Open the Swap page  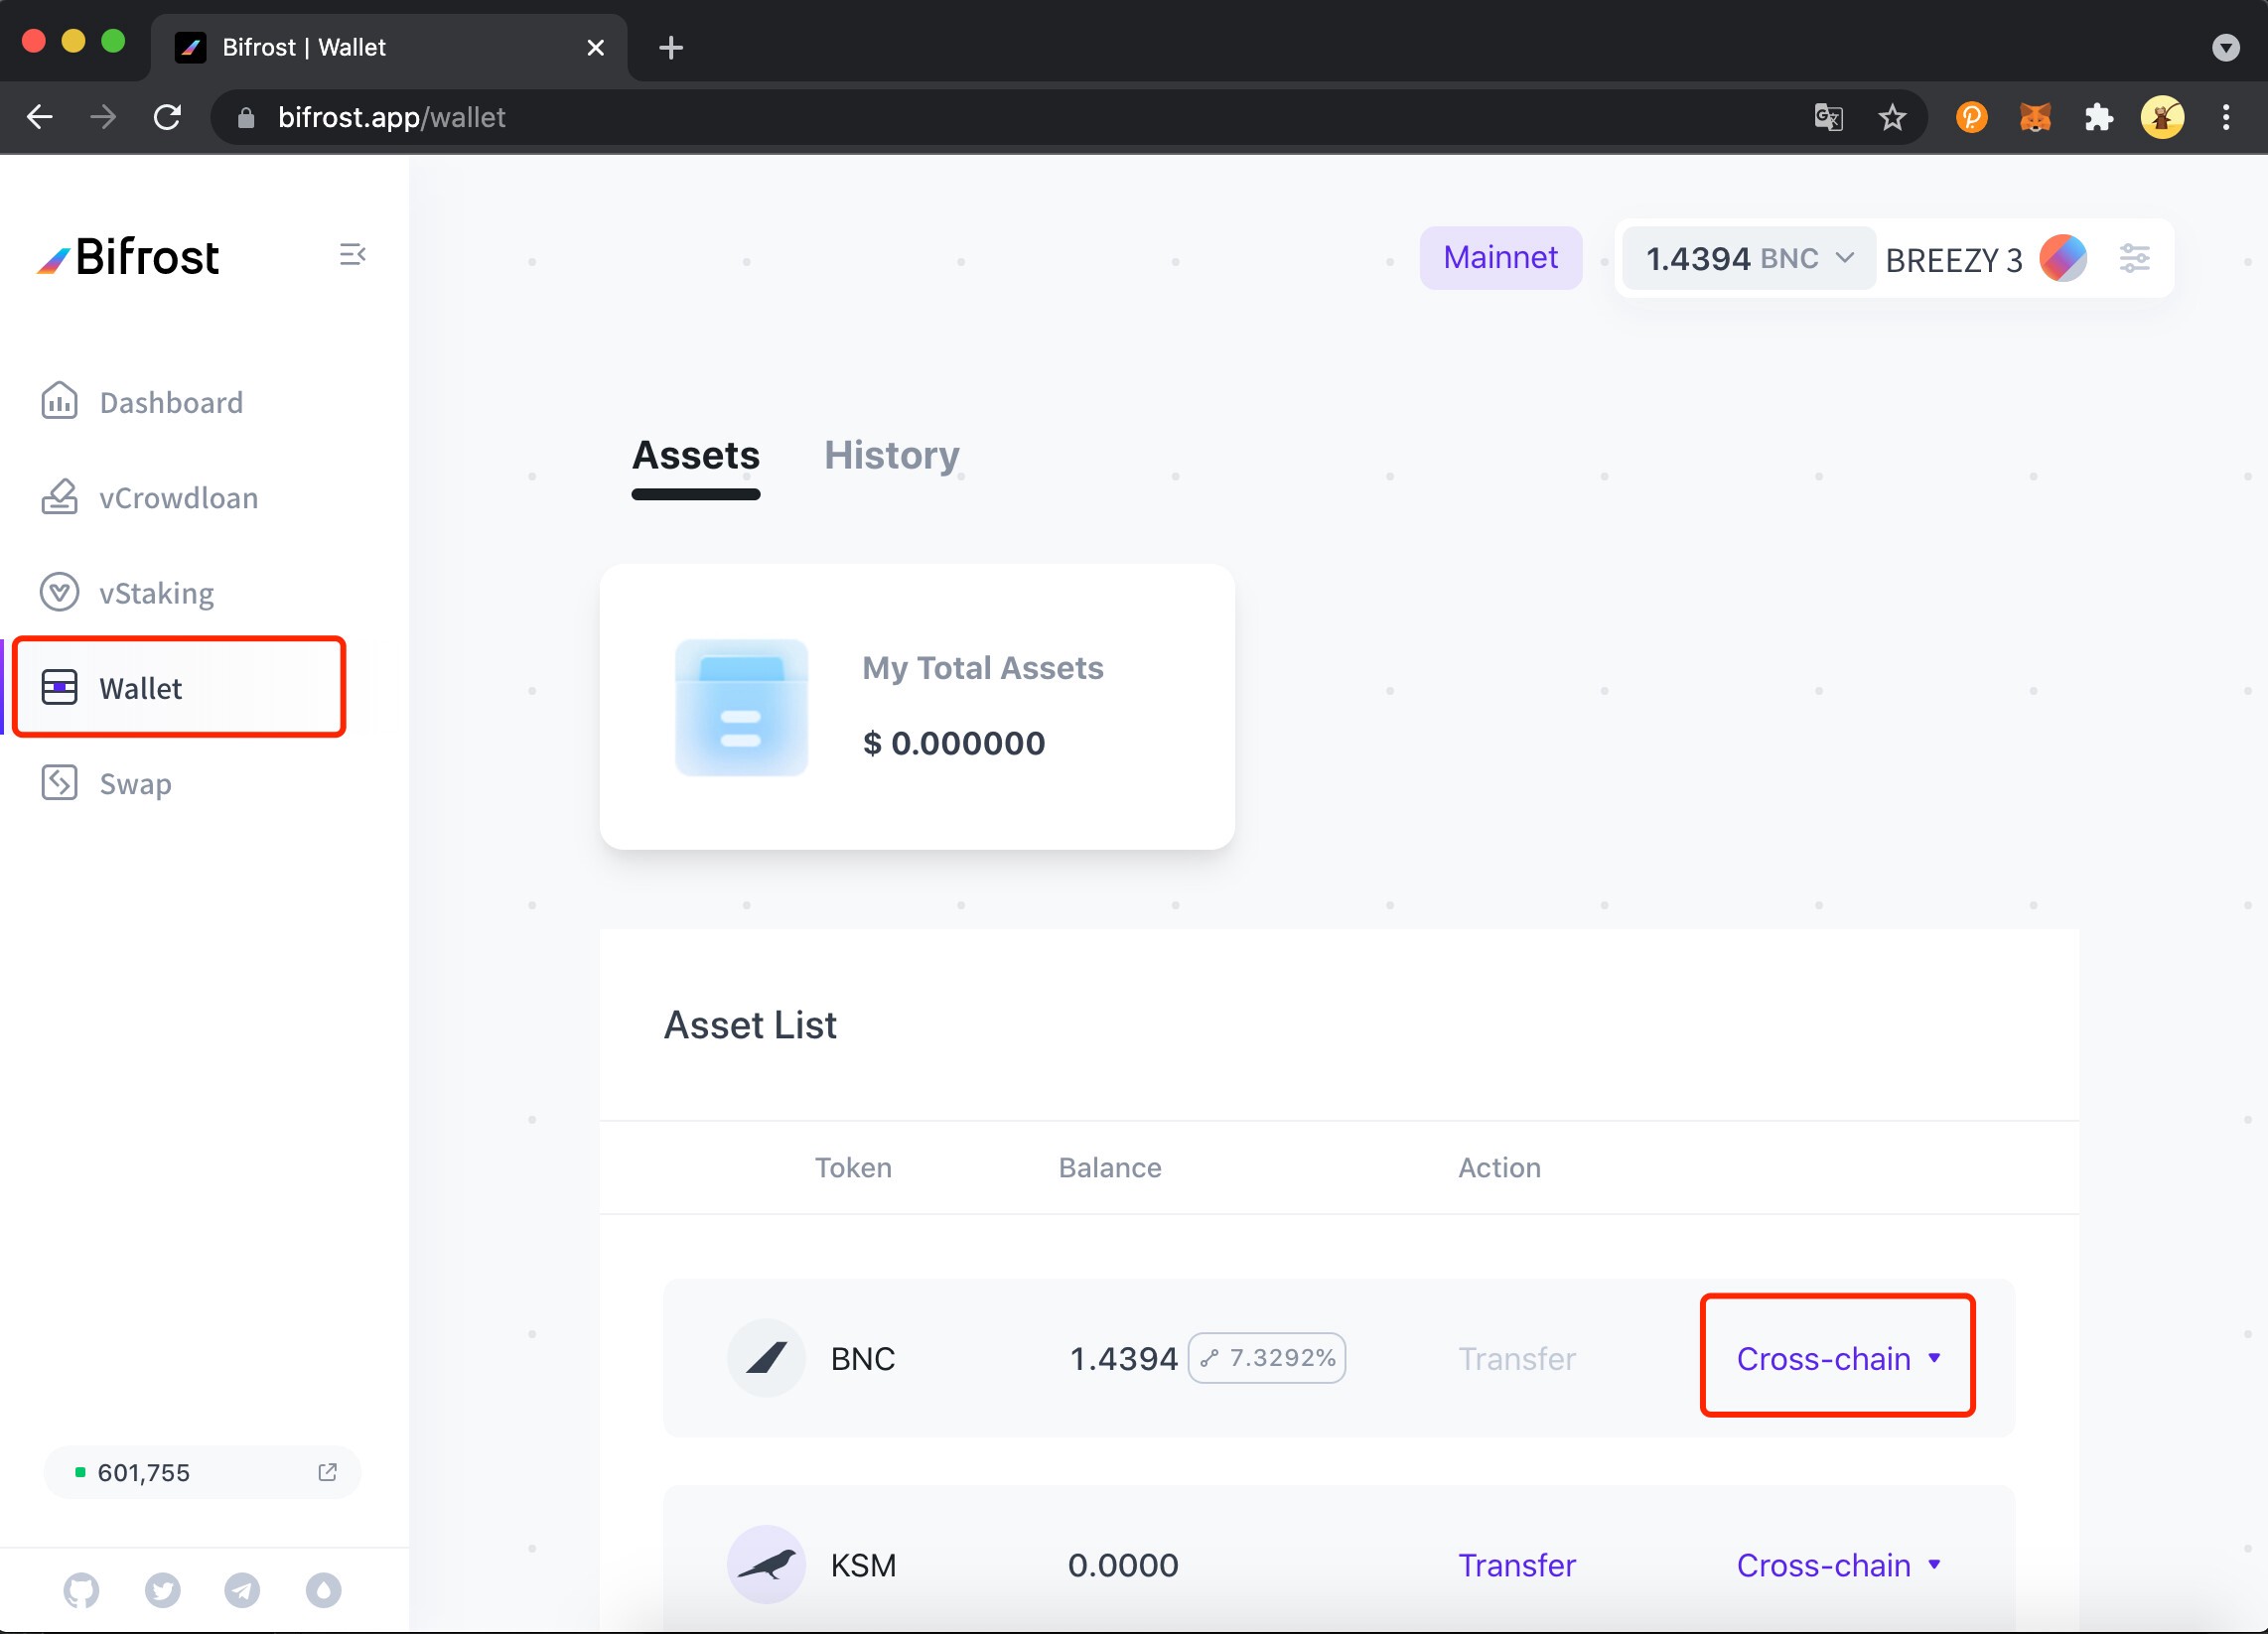106,782
